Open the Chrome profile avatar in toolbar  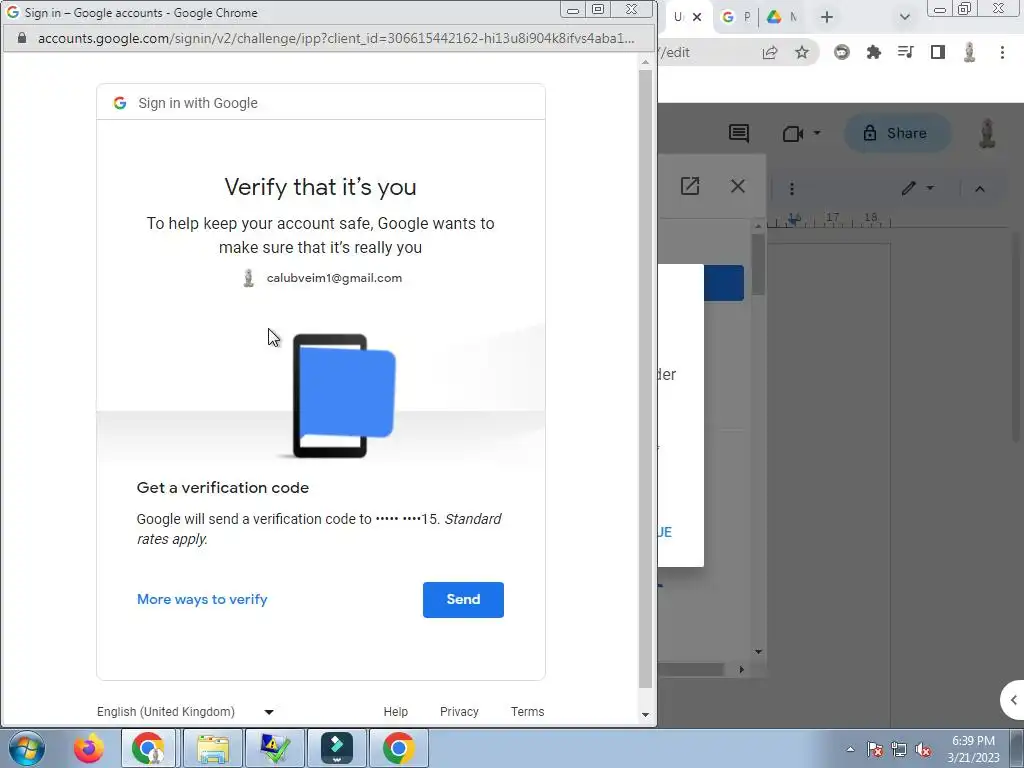[x=969, y=52]
